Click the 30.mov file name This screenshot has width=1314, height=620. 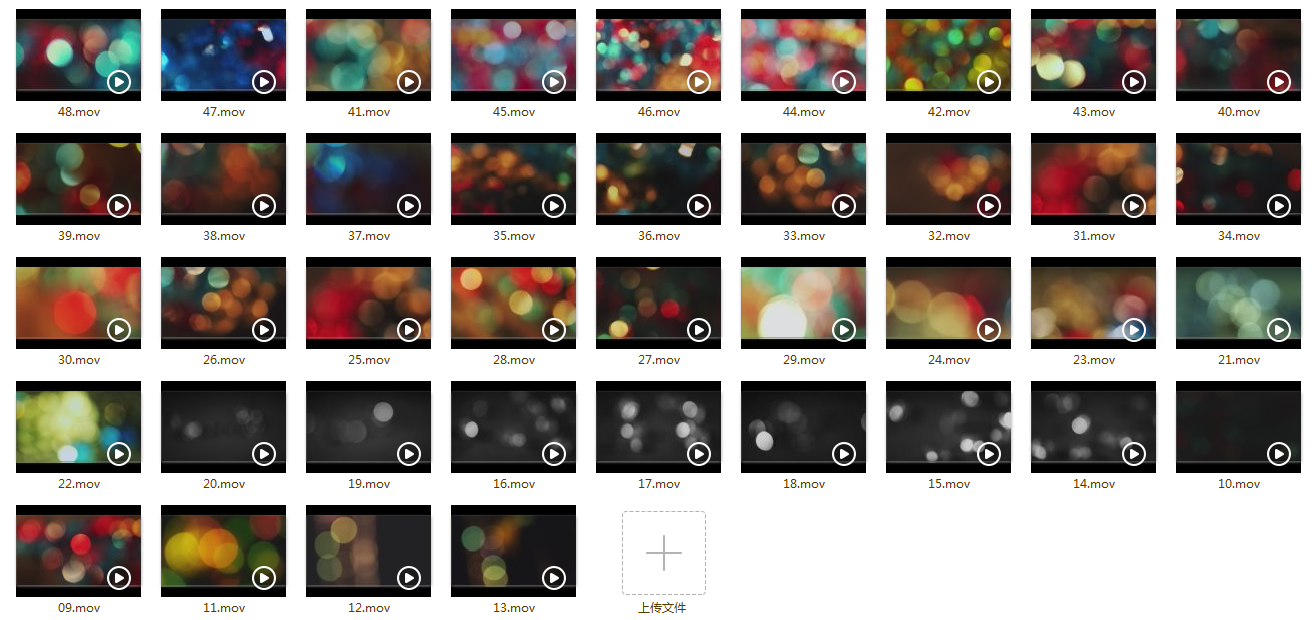[x=79, y=360]
